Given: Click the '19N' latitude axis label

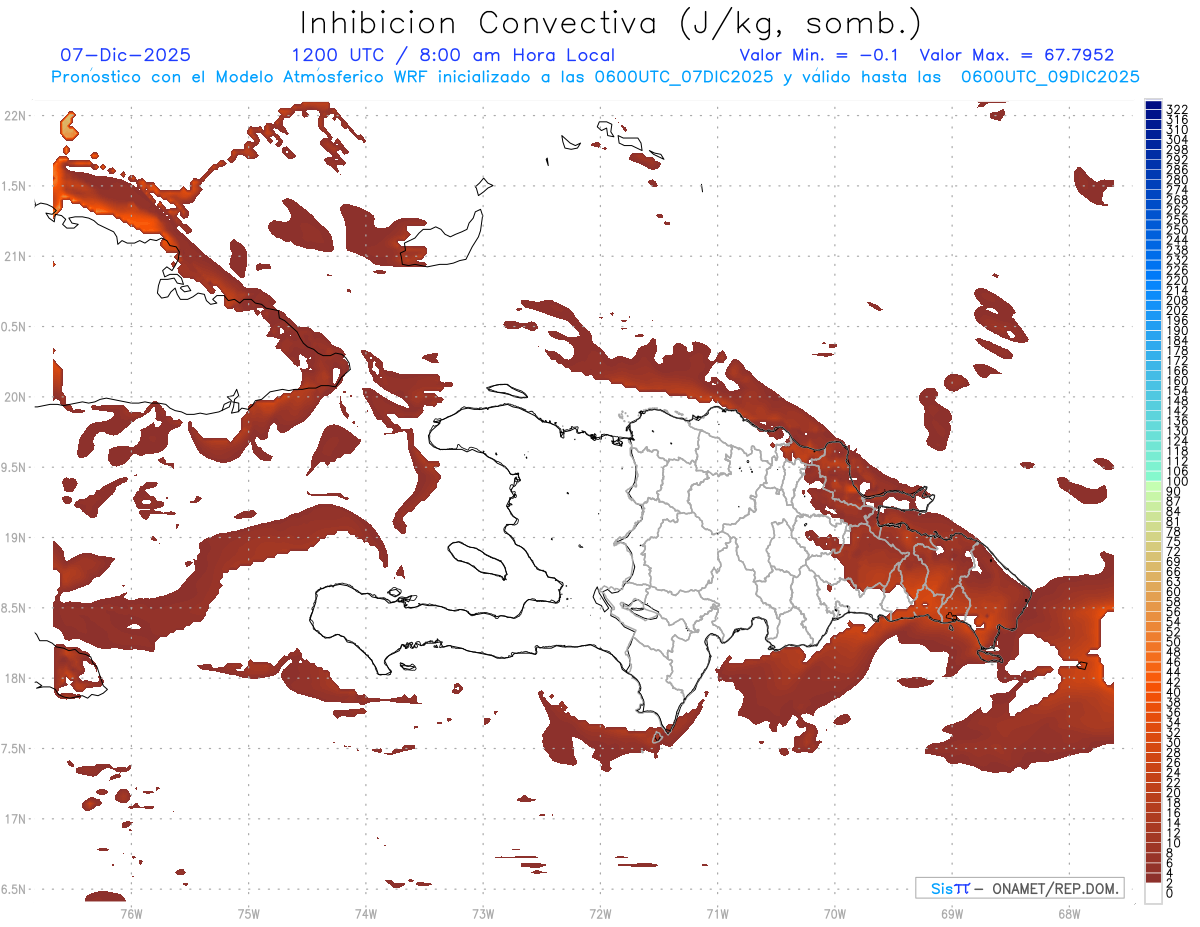Looking at the screenshot, I should coord(14,538).
